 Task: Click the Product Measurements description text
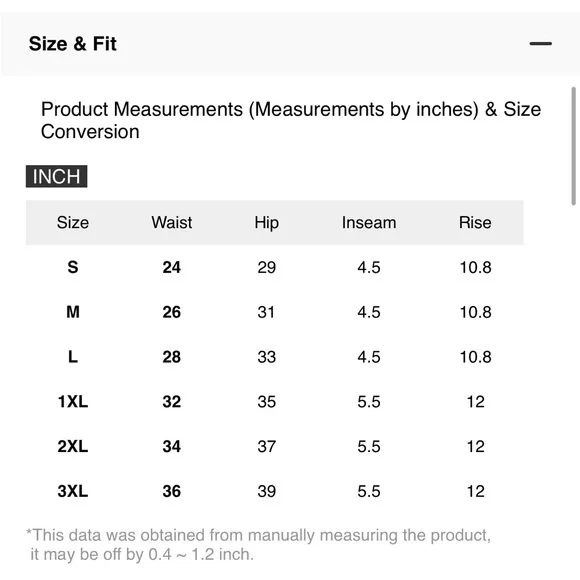click(x=291, y=120)
